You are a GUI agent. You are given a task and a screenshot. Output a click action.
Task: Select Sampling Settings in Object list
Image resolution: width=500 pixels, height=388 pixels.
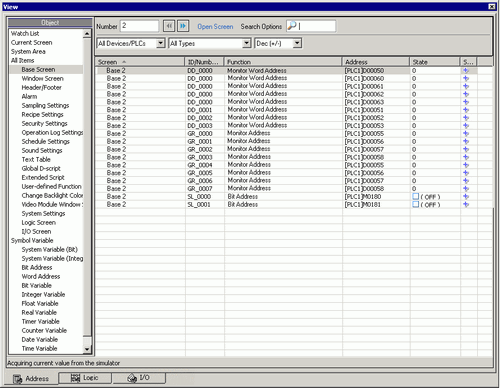click(x=45, y=105)
